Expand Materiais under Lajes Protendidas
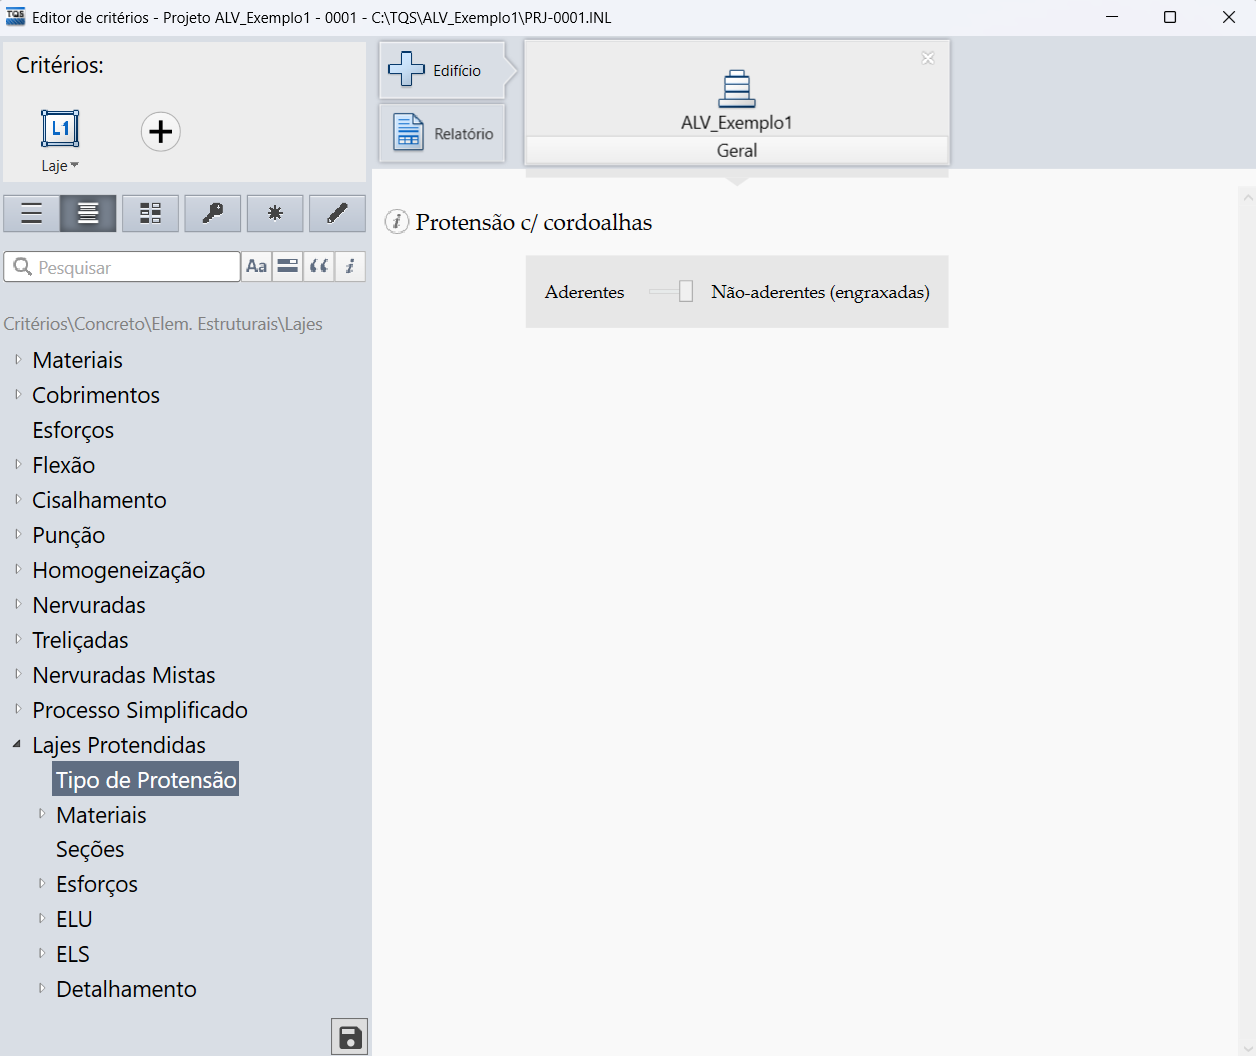This screenshot has height=1056, width=1256. 42,814
